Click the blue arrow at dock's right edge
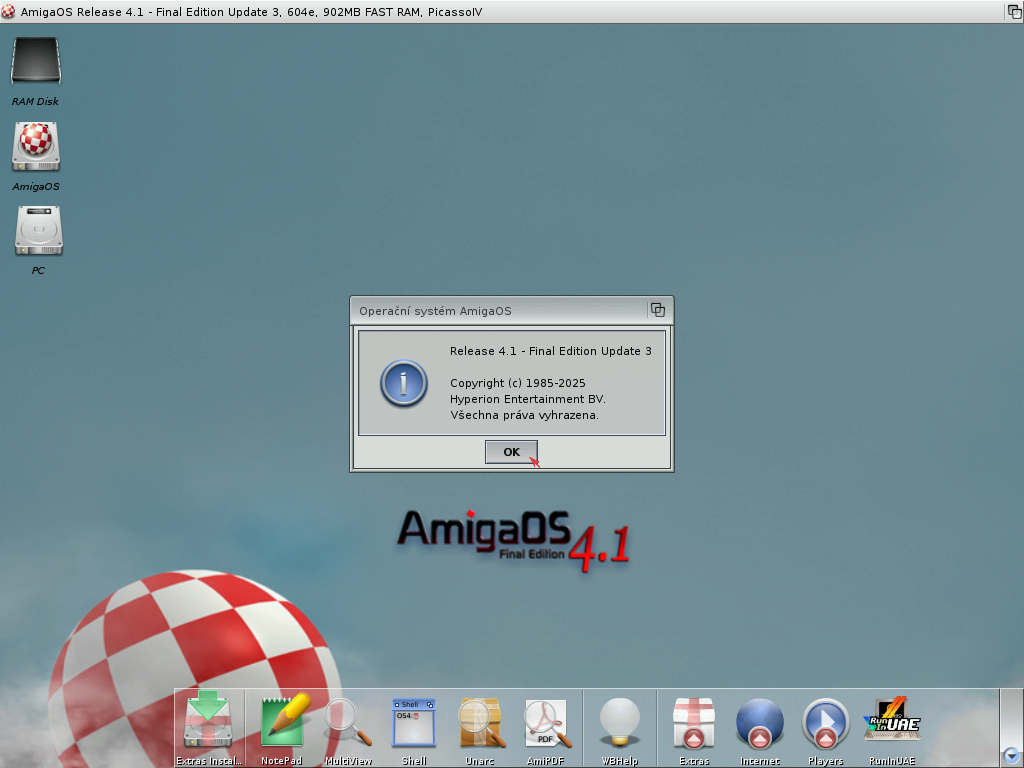The width and height of the screenshot is (1024, 768). point(1011,755)
